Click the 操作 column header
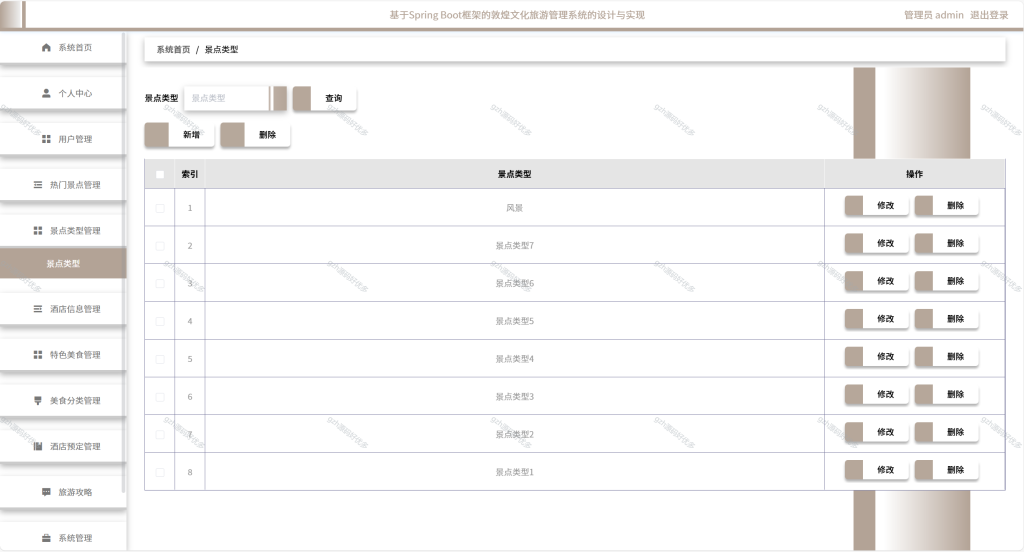 [914, 174]
